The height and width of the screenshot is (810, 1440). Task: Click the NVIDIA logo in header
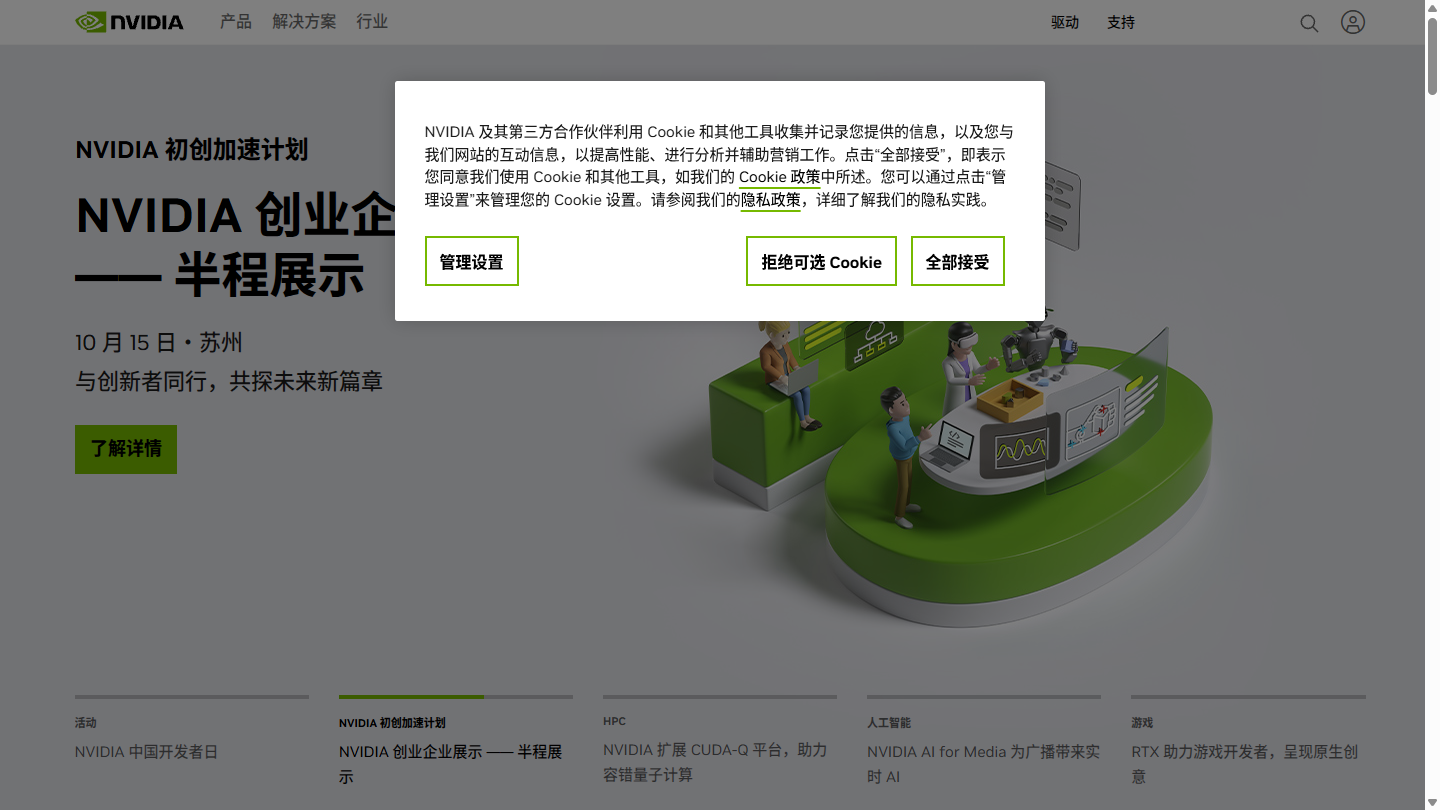129,22
